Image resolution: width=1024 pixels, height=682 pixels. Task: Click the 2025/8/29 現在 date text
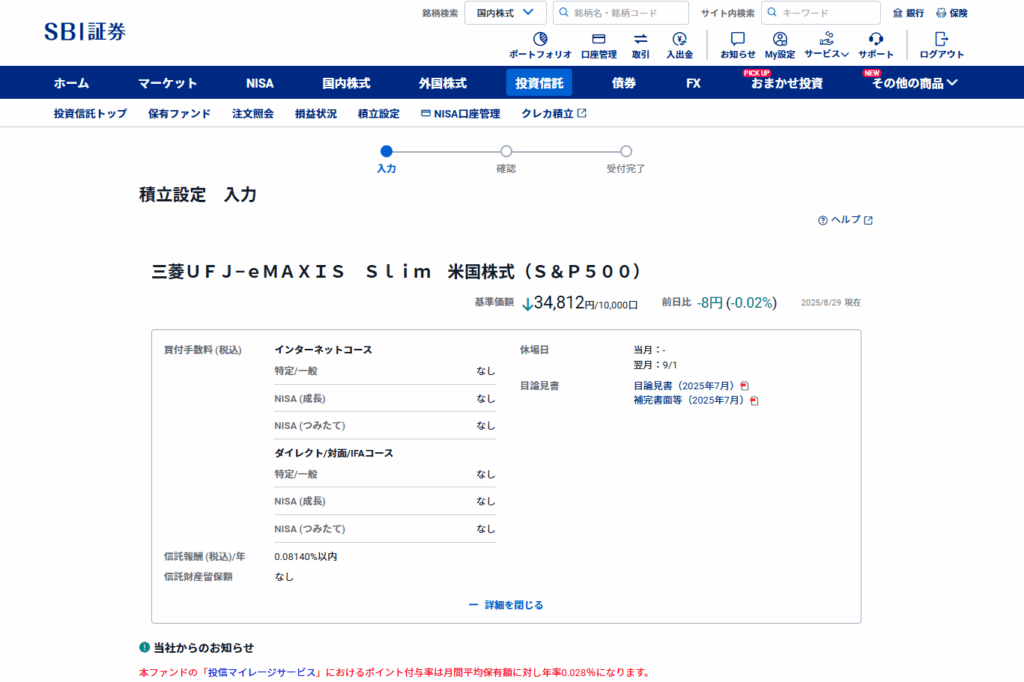[831, 302]
